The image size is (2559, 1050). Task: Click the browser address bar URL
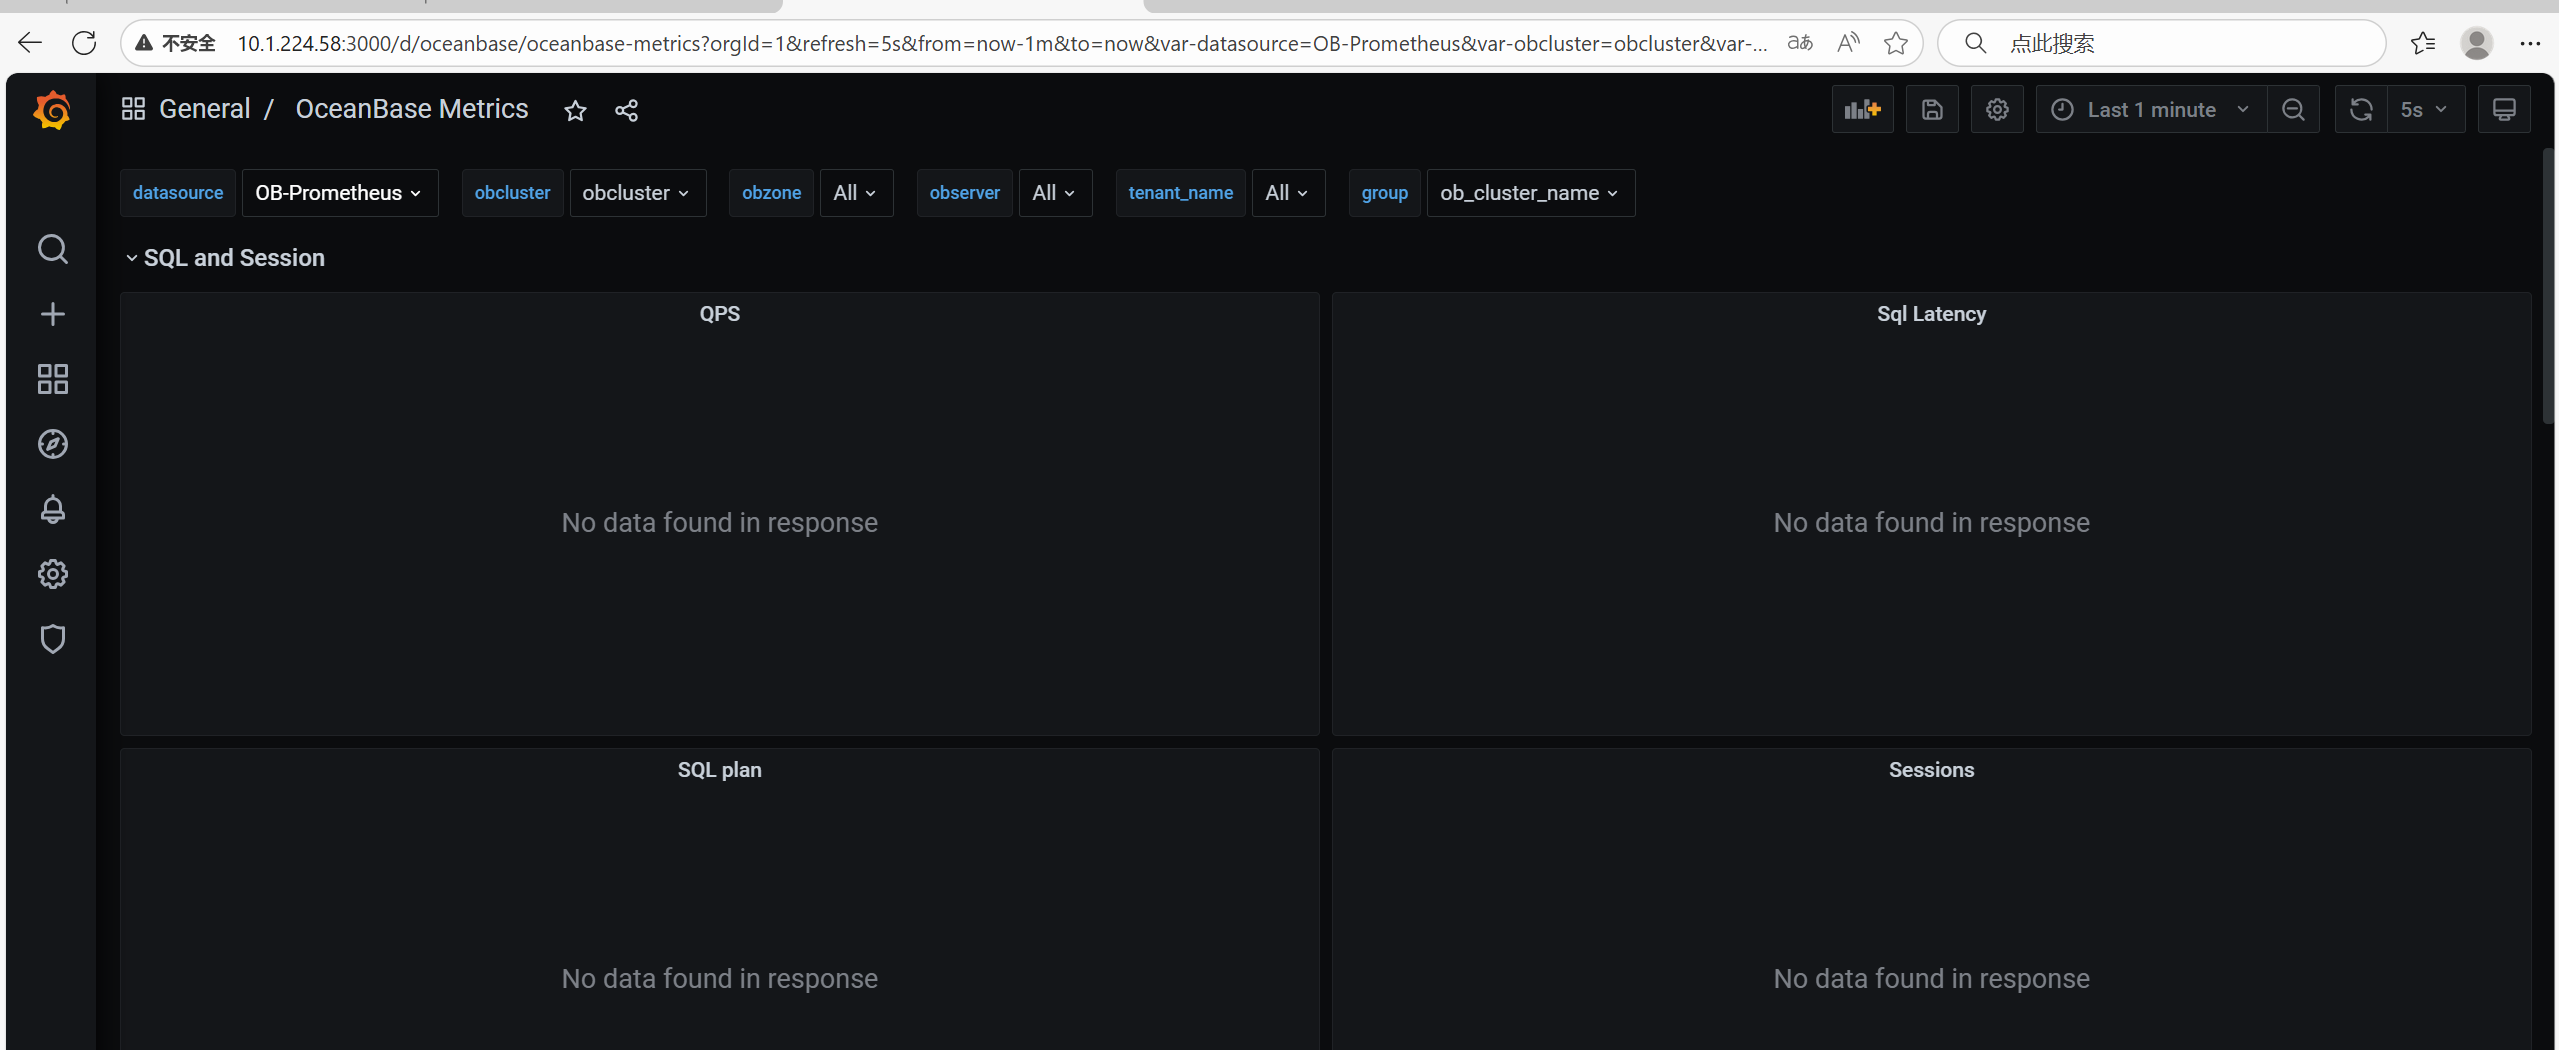pyautogui.click(x=1000, y=43)
